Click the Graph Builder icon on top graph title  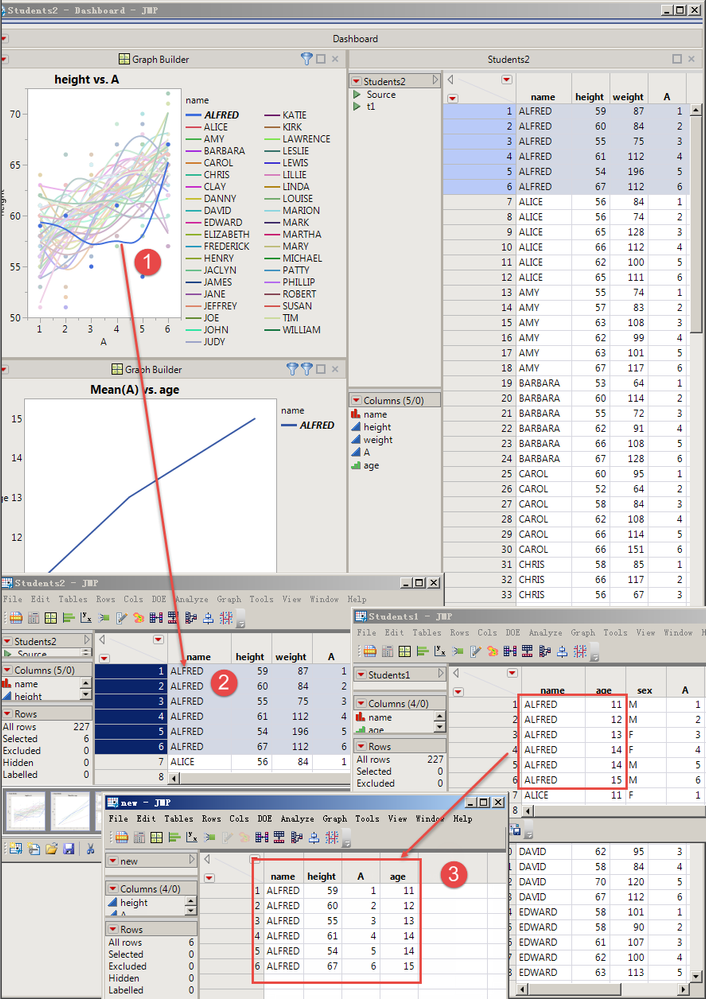point(125,59)
